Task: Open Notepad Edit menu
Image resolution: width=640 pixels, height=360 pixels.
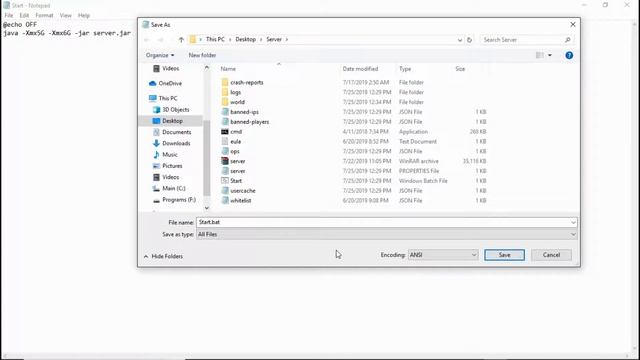Action: point(24,16)
